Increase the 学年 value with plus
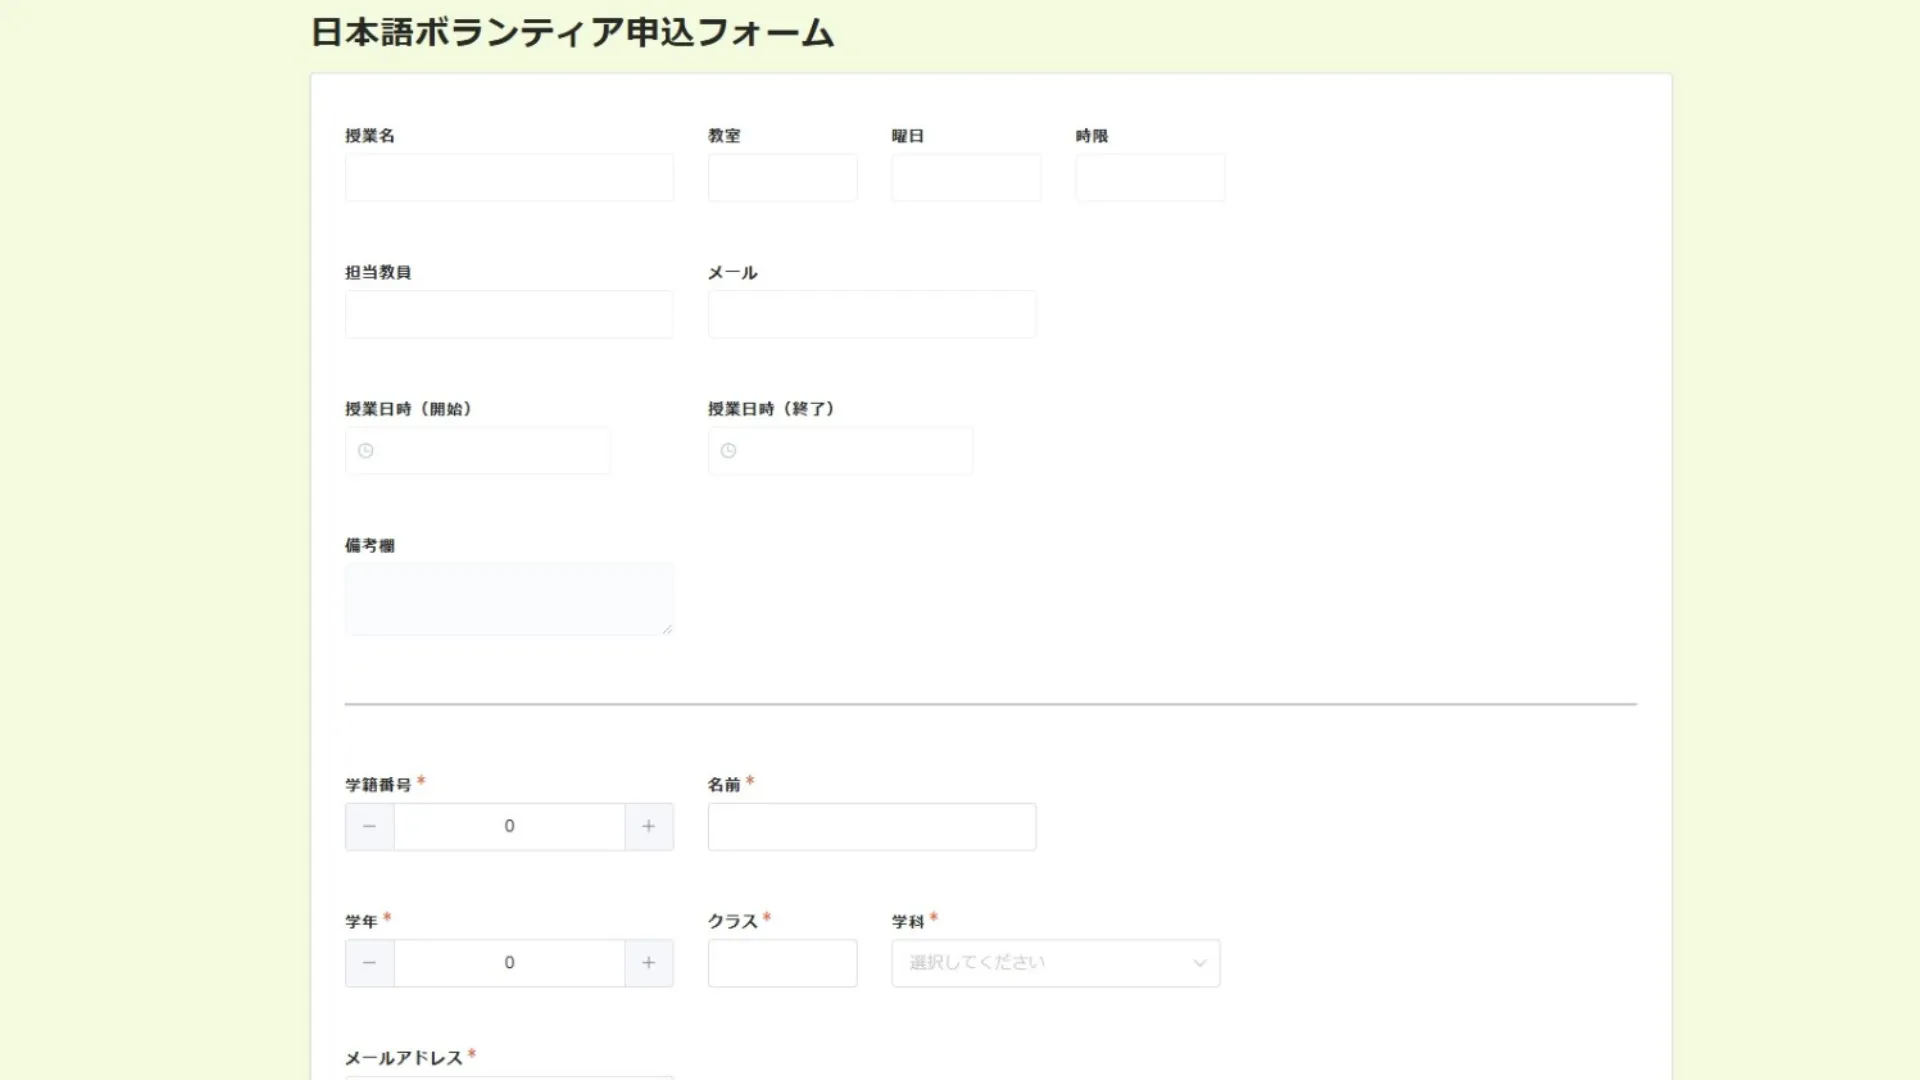 [x=648, y=962]
